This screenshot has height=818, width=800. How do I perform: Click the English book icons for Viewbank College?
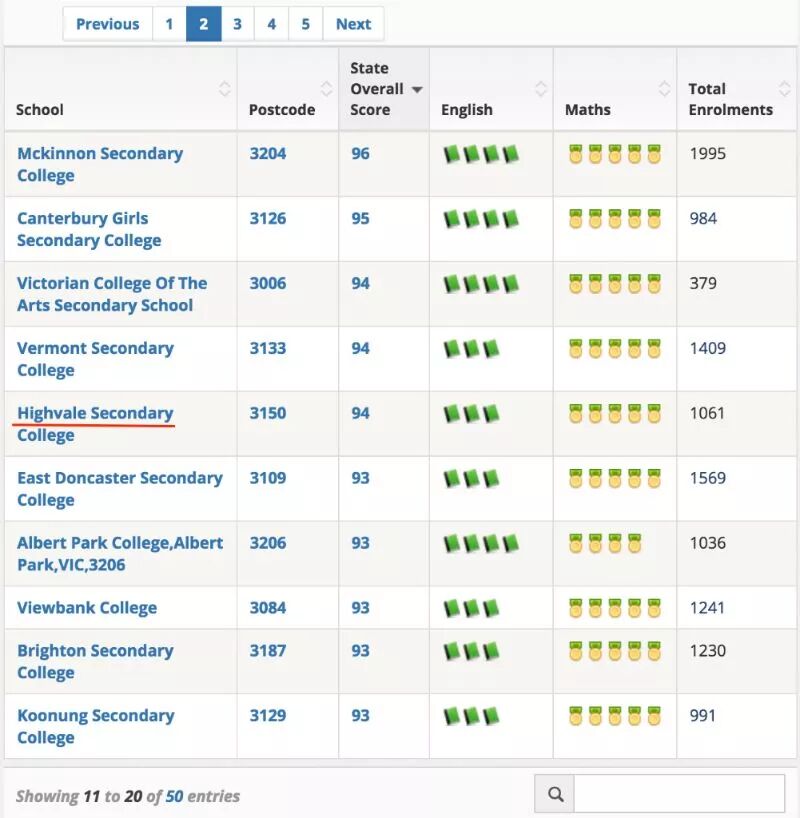click(x=471, y=608)
